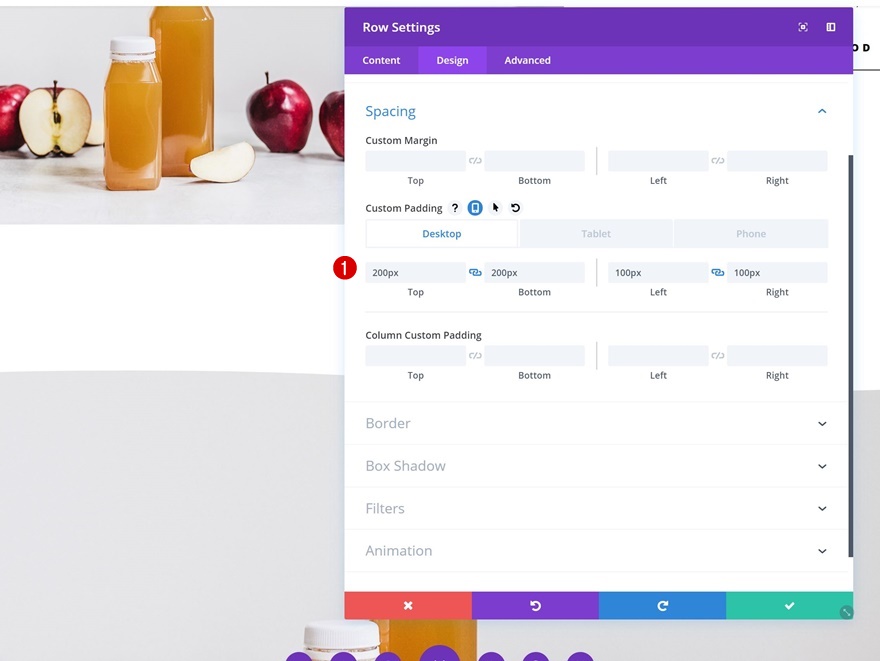Toggle link between Custom Margin Left and Right

click(717, 161)
